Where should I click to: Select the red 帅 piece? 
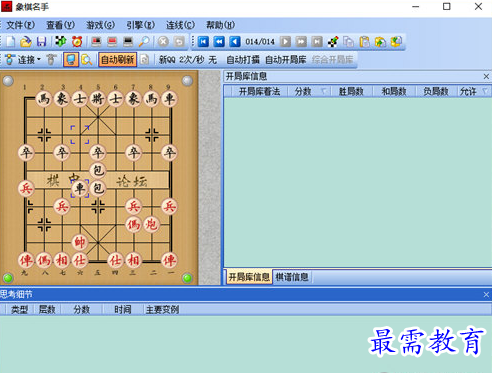[x=80, y=242]
